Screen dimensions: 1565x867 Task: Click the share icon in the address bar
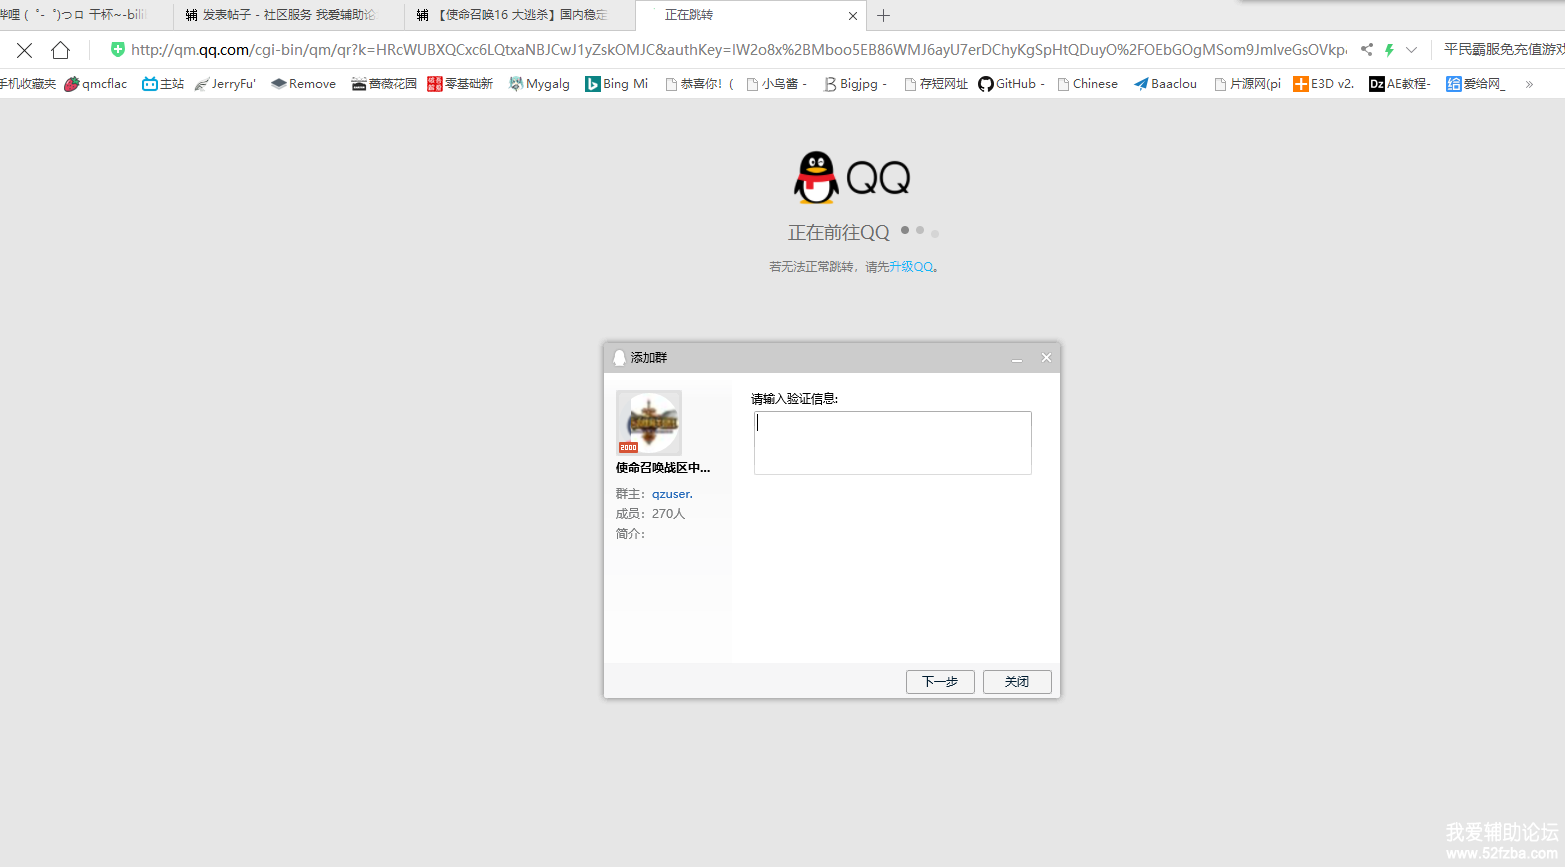(x=1366, y=50)
